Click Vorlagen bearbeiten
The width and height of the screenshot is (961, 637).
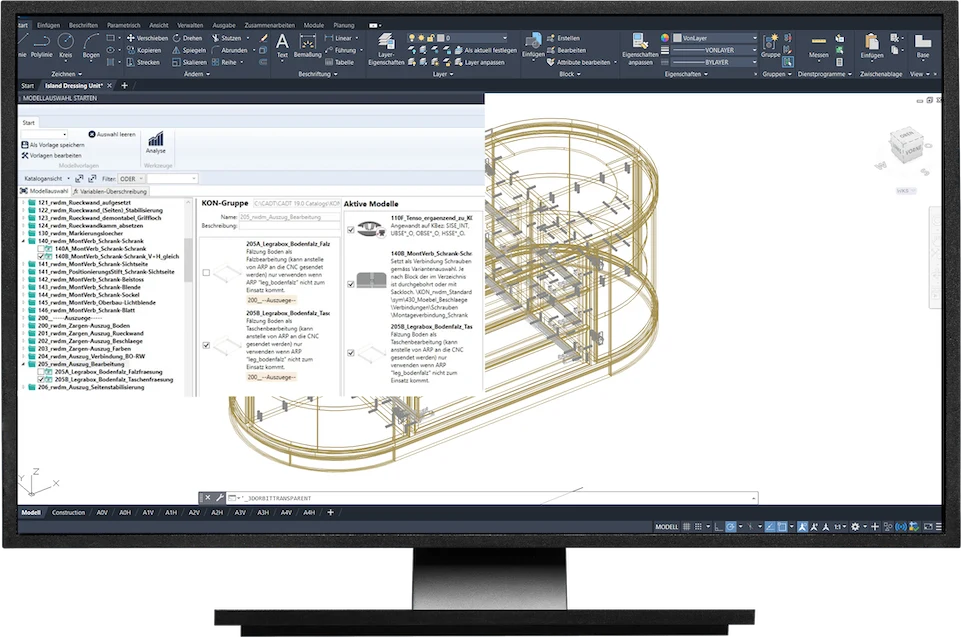tap(51, 156)
